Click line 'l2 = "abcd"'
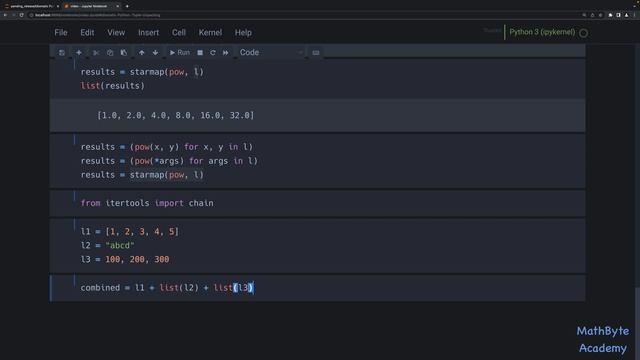The height and width of the screenshot is (360, 640). [107, 246]
